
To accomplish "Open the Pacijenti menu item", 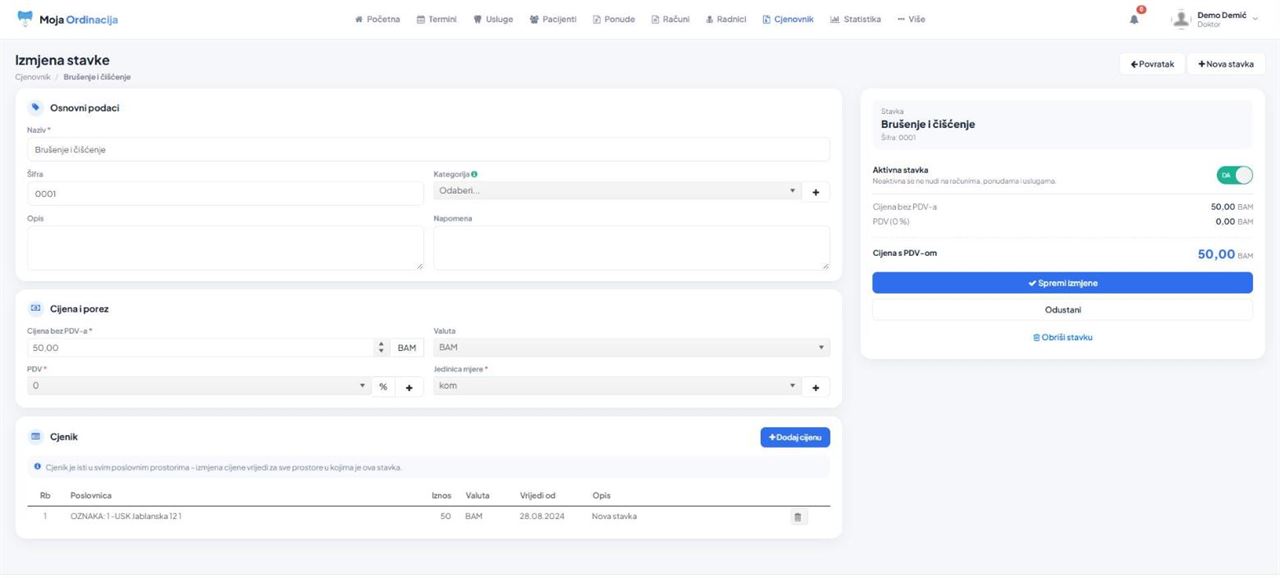I will point(553,19).
